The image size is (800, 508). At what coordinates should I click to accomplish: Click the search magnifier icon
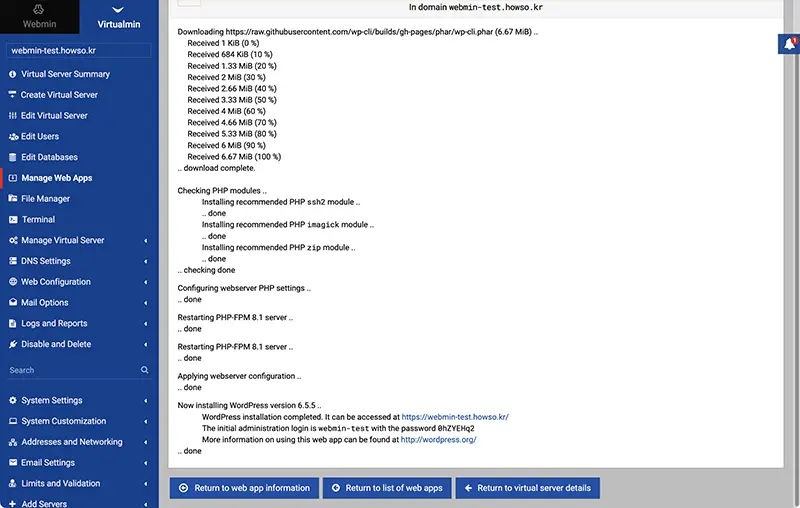144,370
